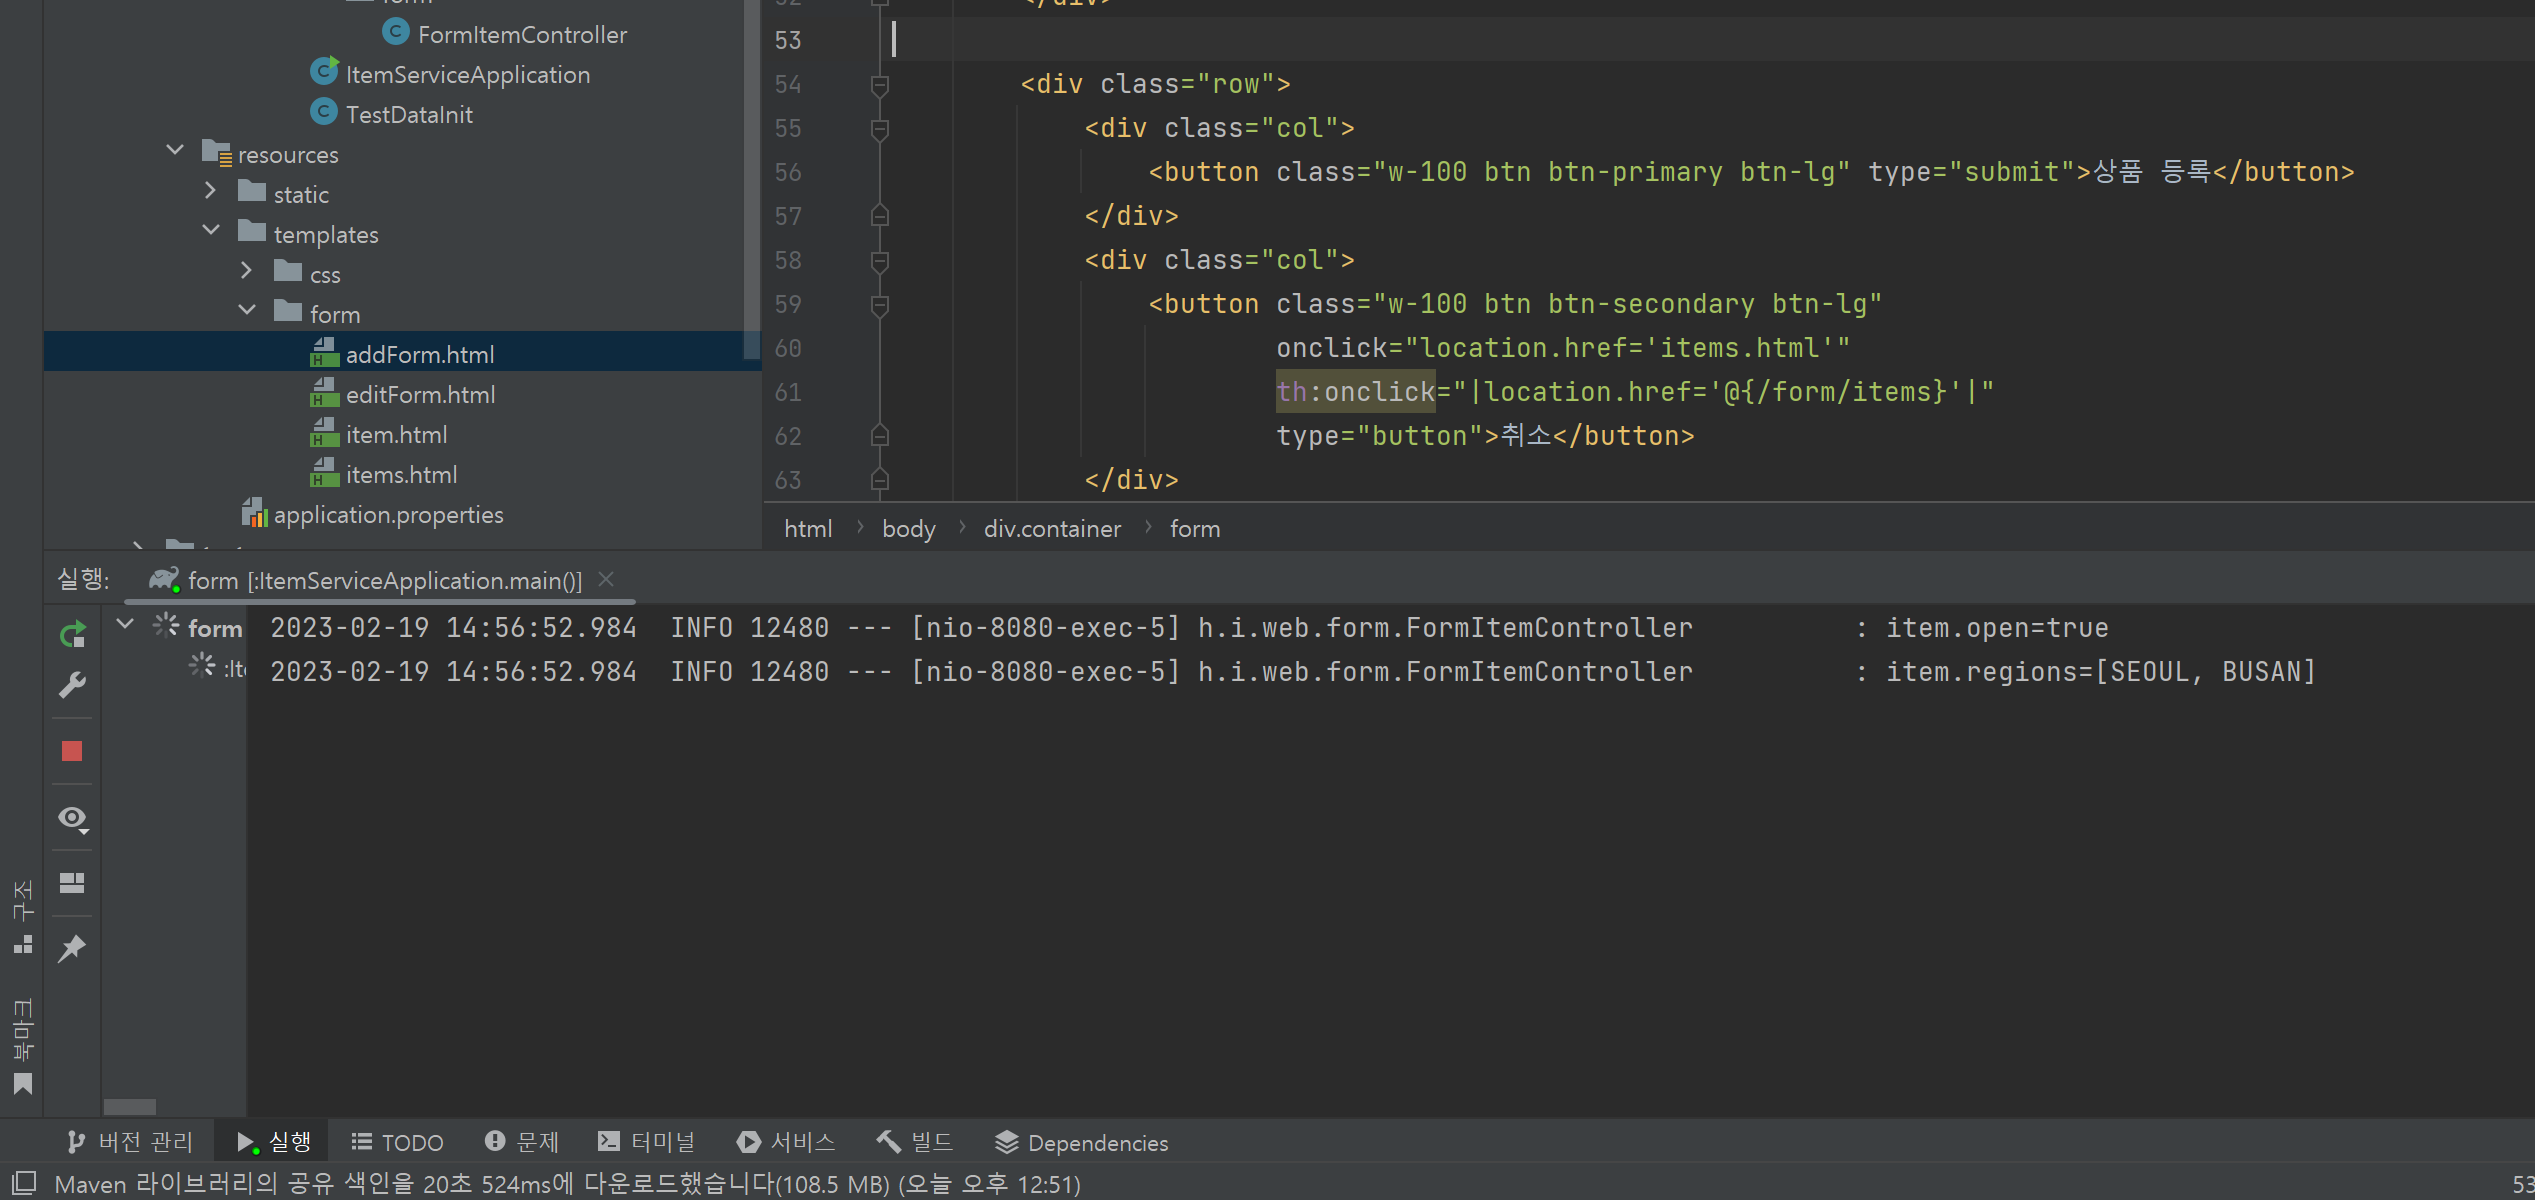Click the btn-primary submit button code on line 56

coord(1751,172)
